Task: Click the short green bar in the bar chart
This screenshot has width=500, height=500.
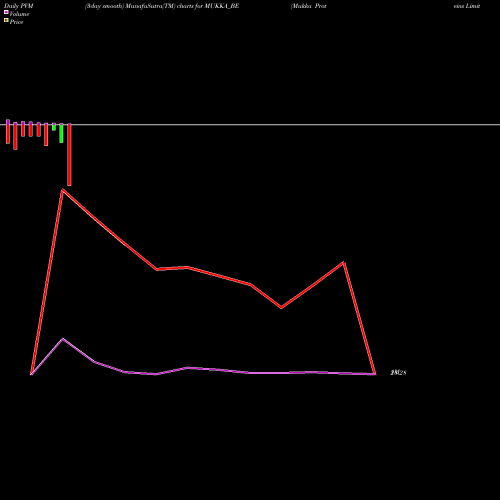Action: point(54,127)
